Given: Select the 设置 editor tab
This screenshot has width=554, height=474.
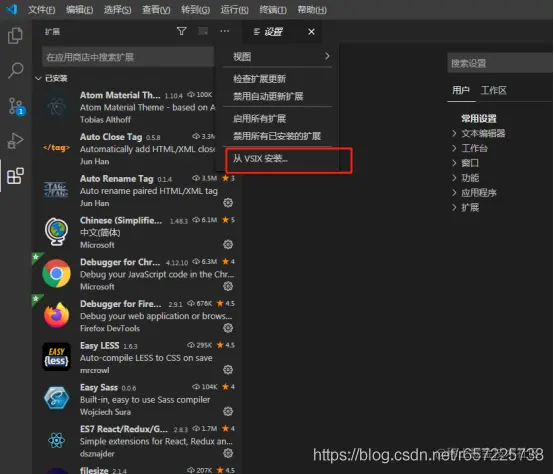Looking at the screenshot, I should (274, 32).
